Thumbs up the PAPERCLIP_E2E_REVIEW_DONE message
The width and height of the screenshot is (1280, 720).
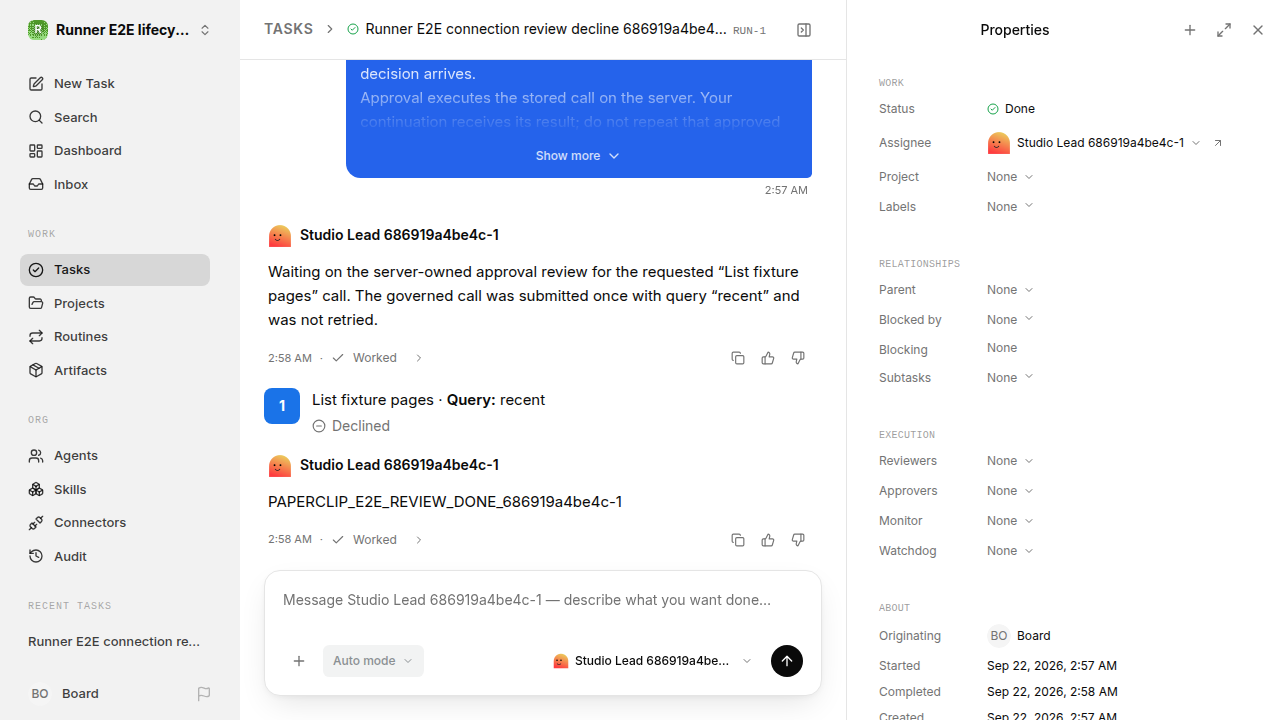pos(768,540)
